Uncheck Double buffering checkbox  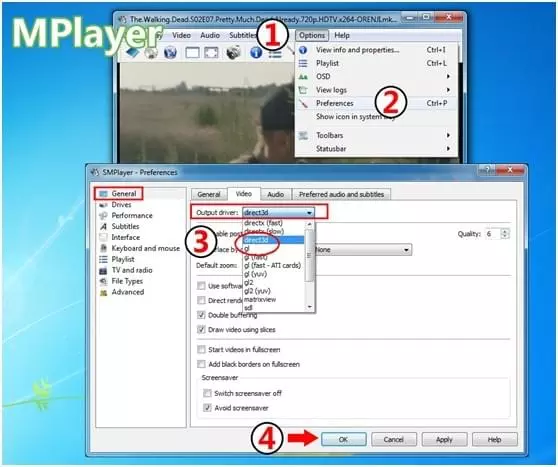coord(201,315)
